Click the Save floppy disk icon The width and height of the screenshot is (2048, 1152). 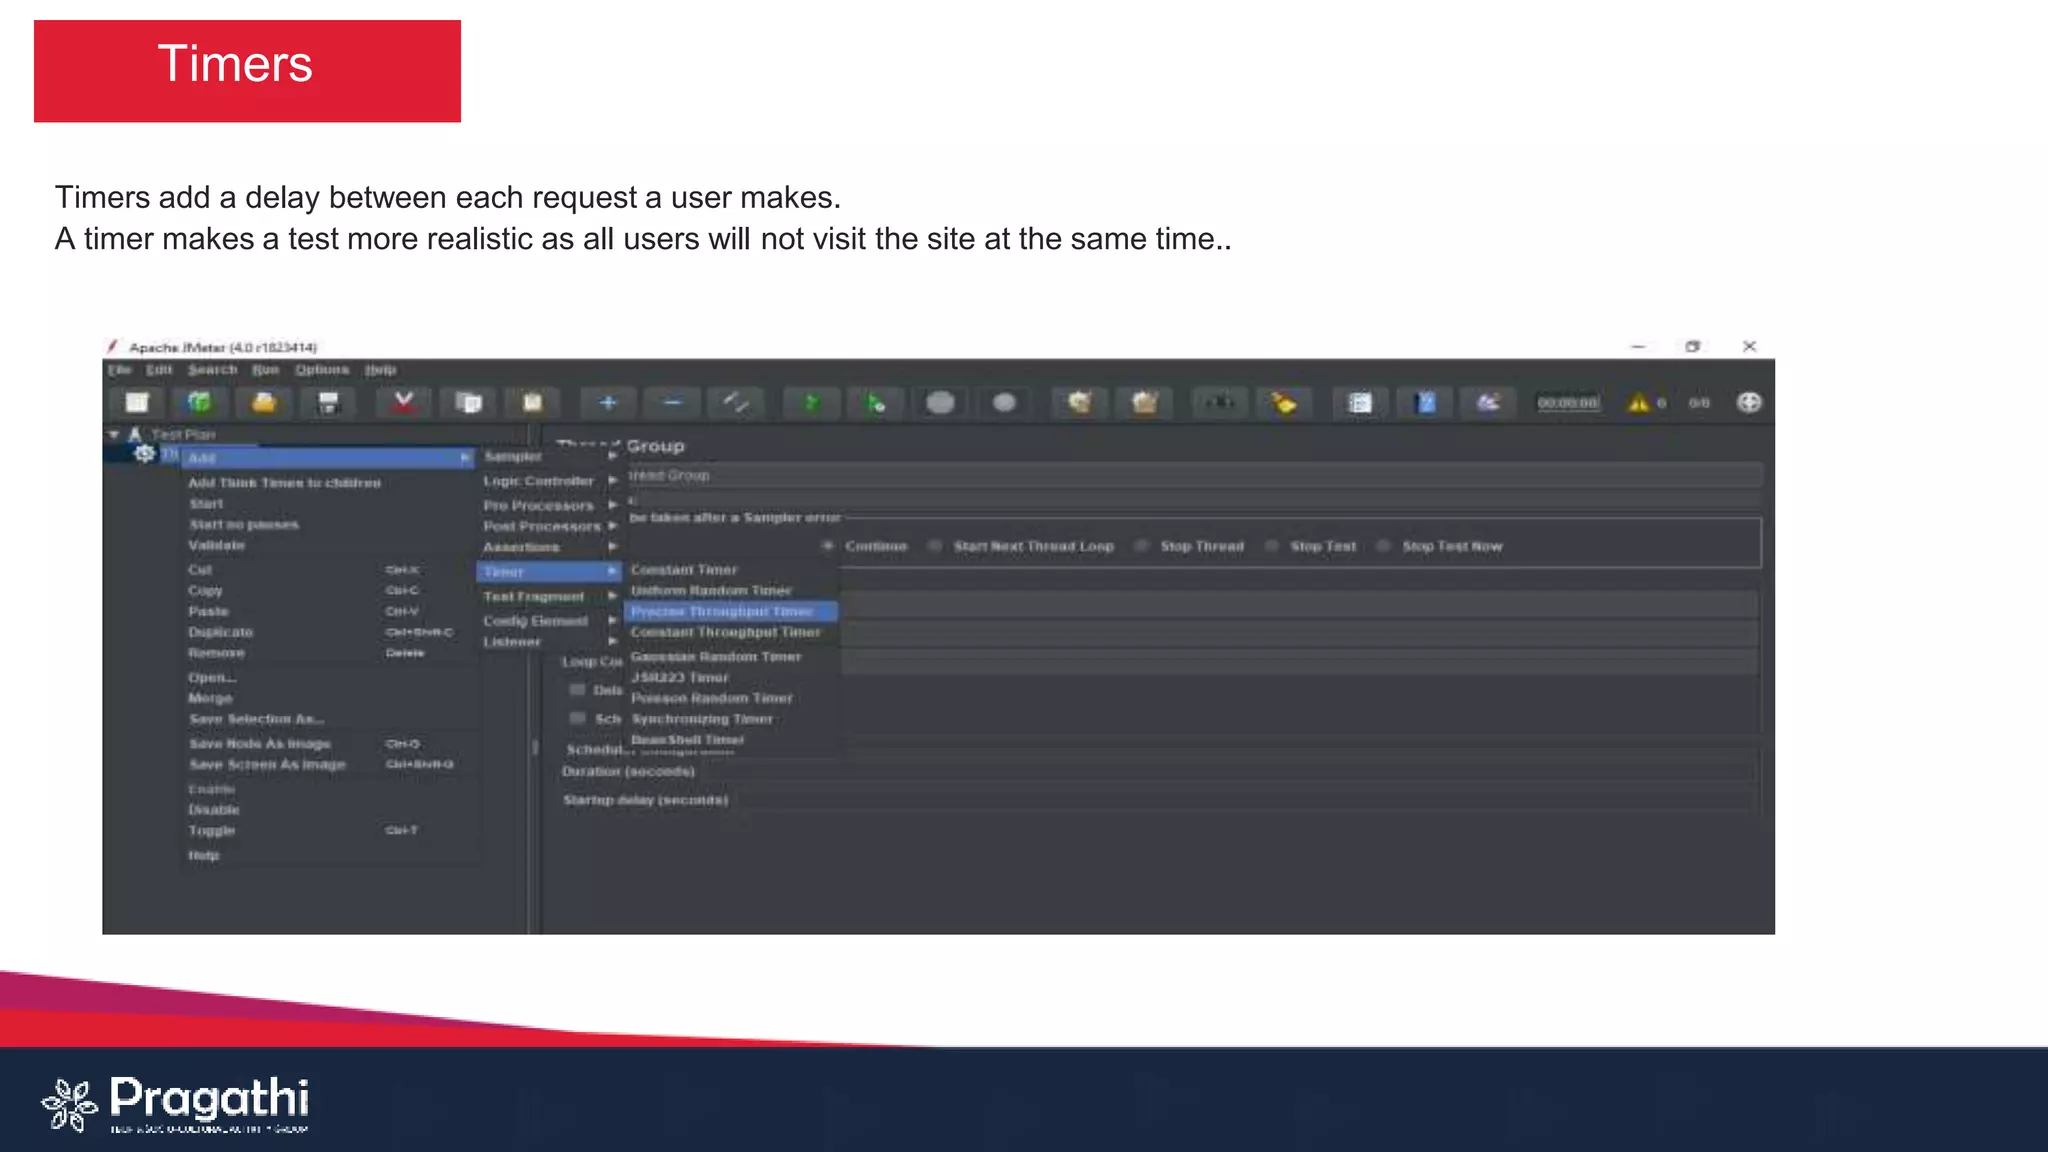point(328,403)
